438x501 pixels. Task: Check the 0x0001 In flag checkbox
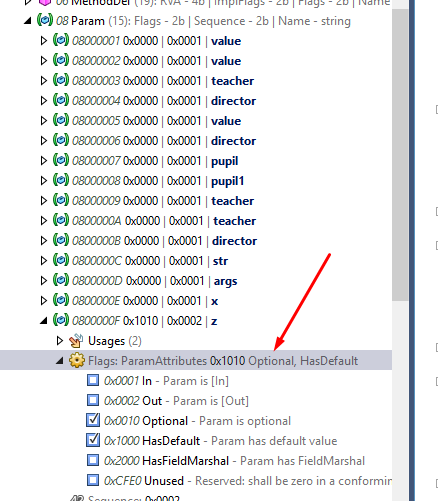coord(93,380)
